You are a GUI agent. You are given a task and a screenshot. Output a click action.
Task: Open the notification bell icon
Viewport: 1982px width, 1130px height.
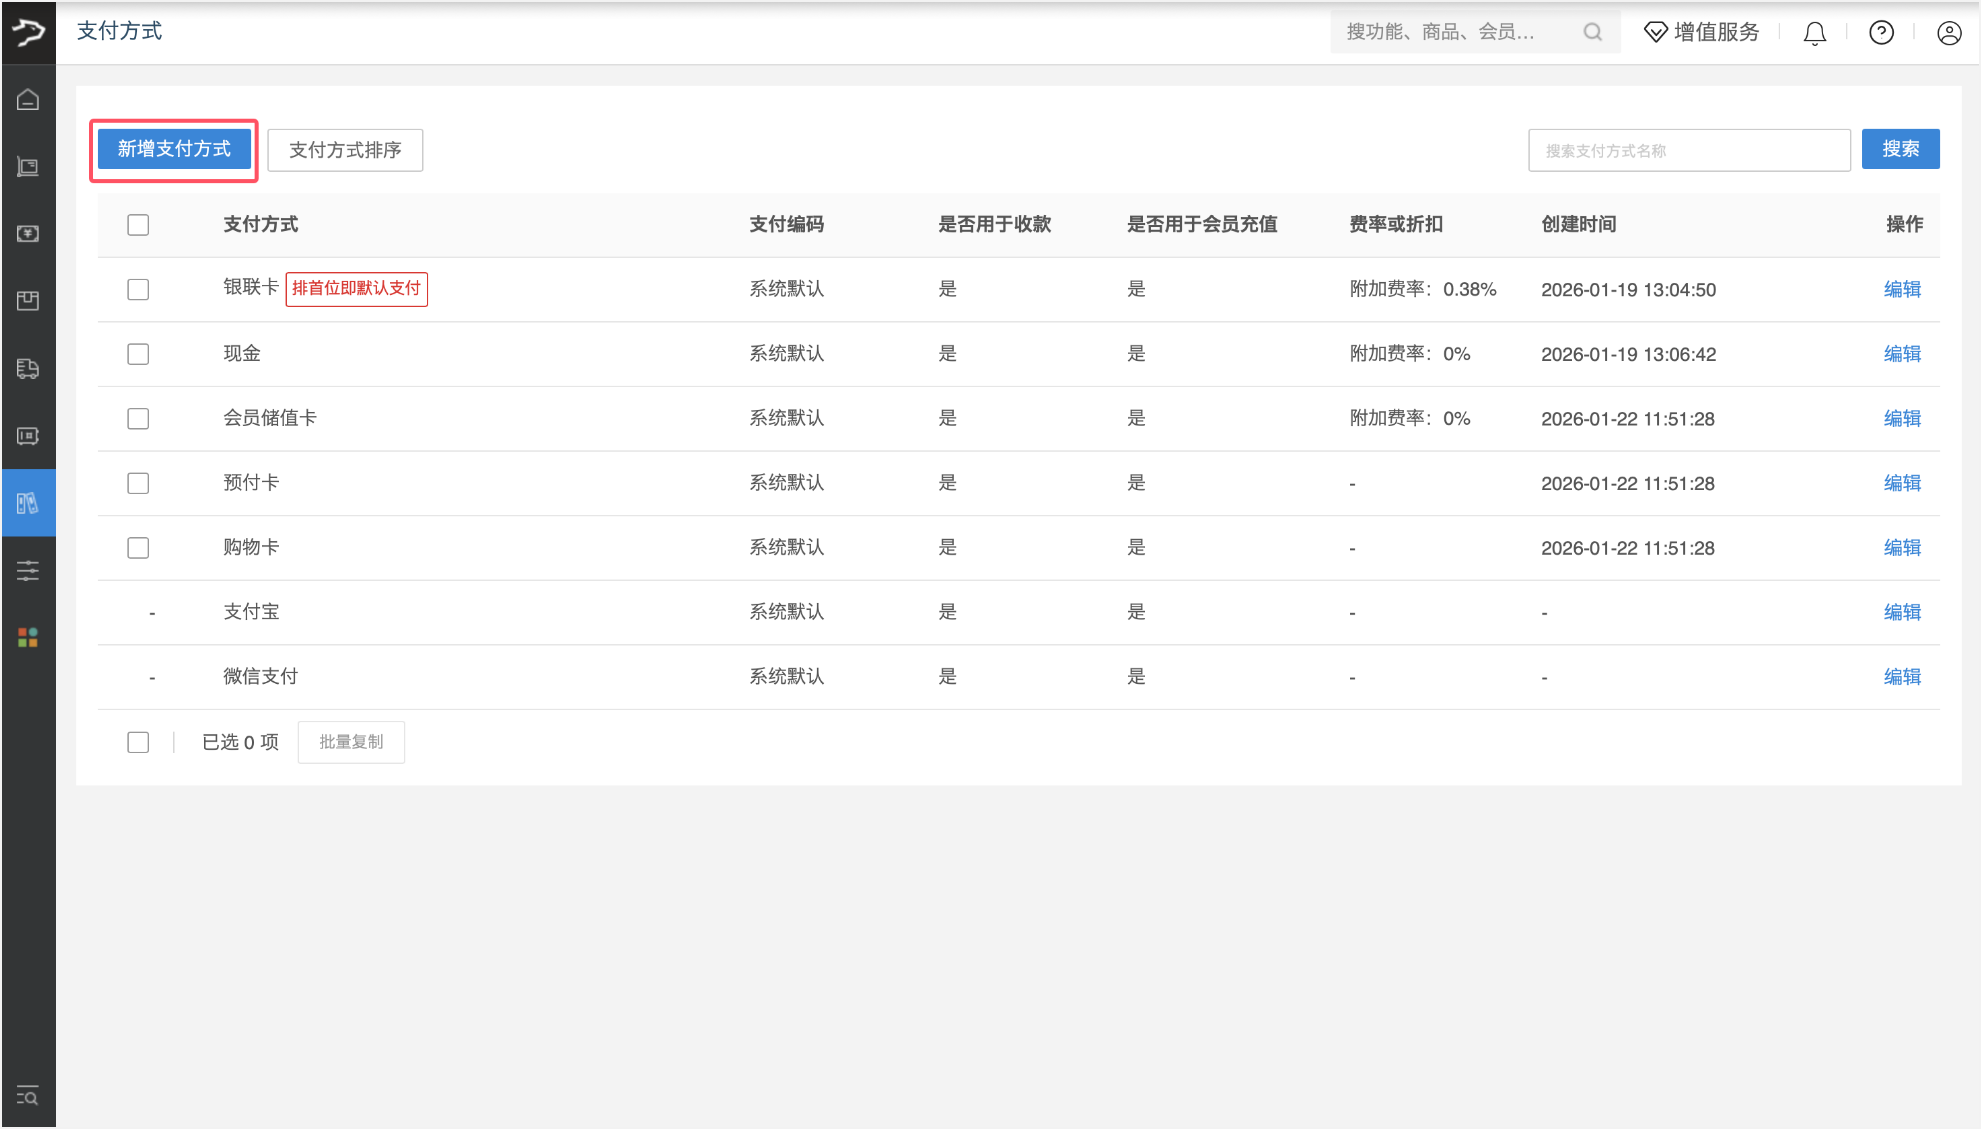[x=1814, y=33]
